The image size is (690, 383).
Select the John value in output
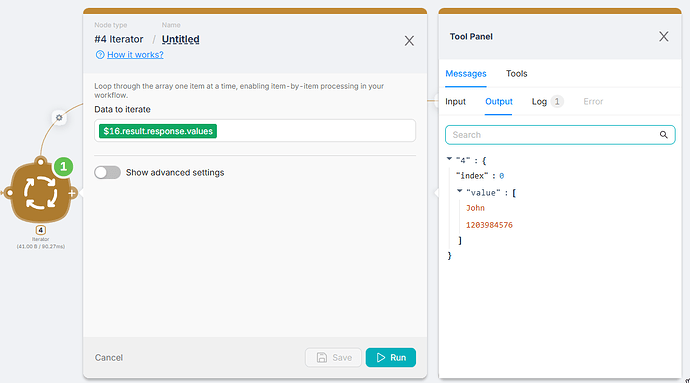[475, 208]
